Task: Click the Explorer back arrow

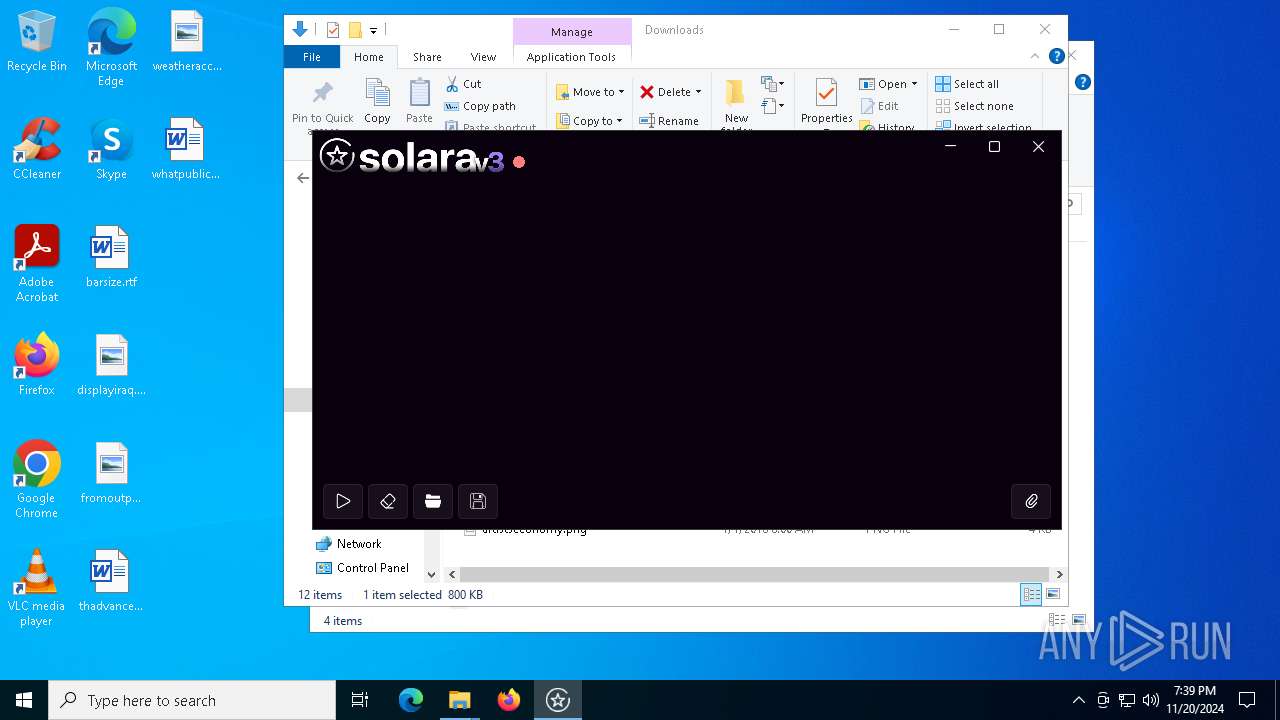Action: 303,178
